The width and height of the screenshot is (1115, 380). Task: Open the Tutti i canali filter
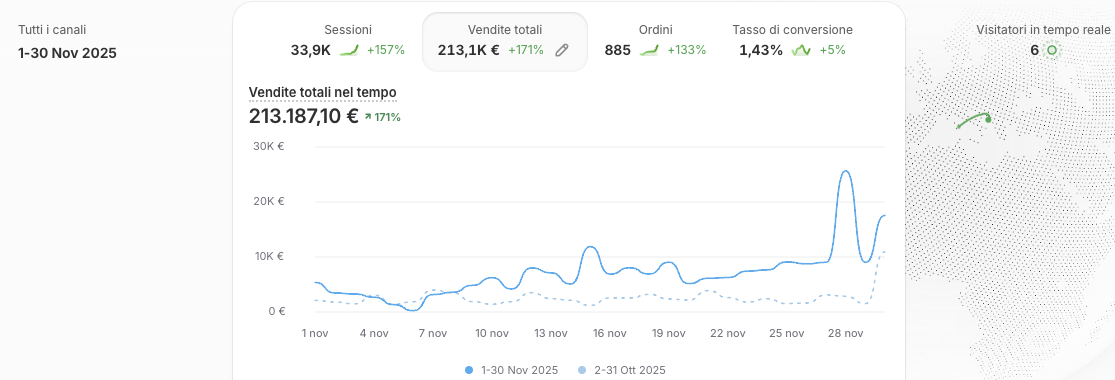click(x=52, y=30)
